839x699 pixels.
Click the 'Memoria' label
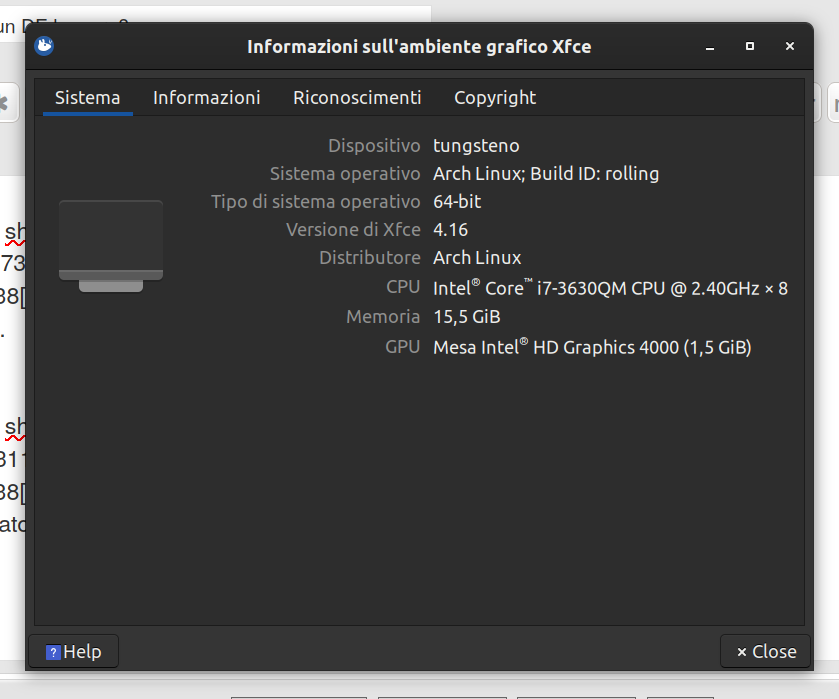(383, 317)
